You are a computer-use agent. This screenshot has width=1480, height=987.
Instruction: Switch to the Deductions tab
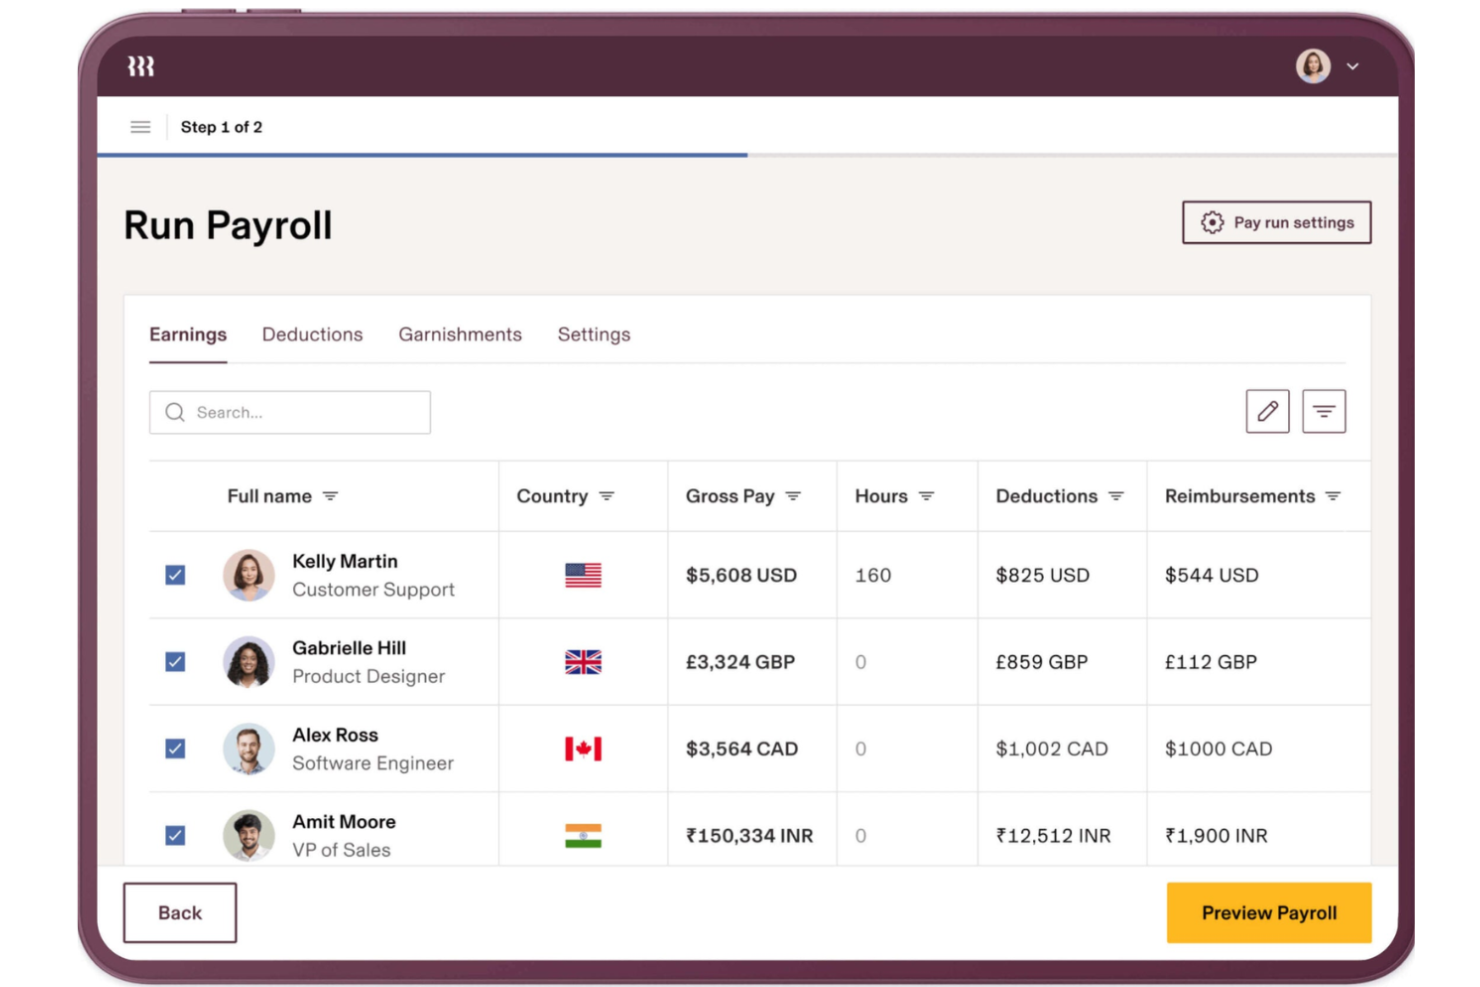pos(312,334)
